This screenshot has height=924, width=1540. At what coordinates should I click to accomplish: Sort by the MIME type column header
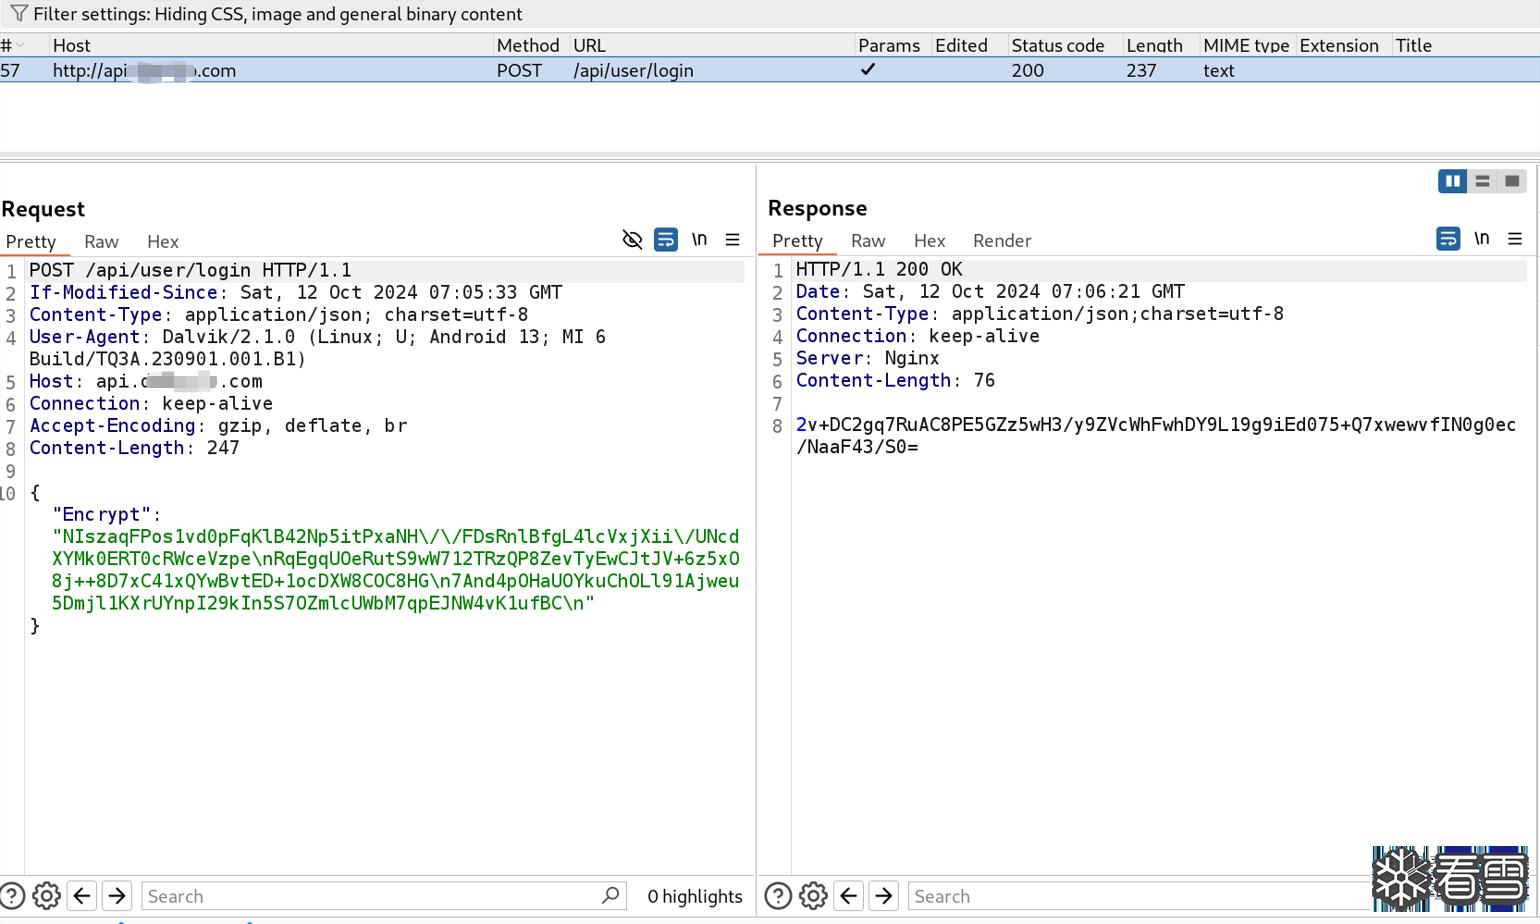pos(1246,46)
